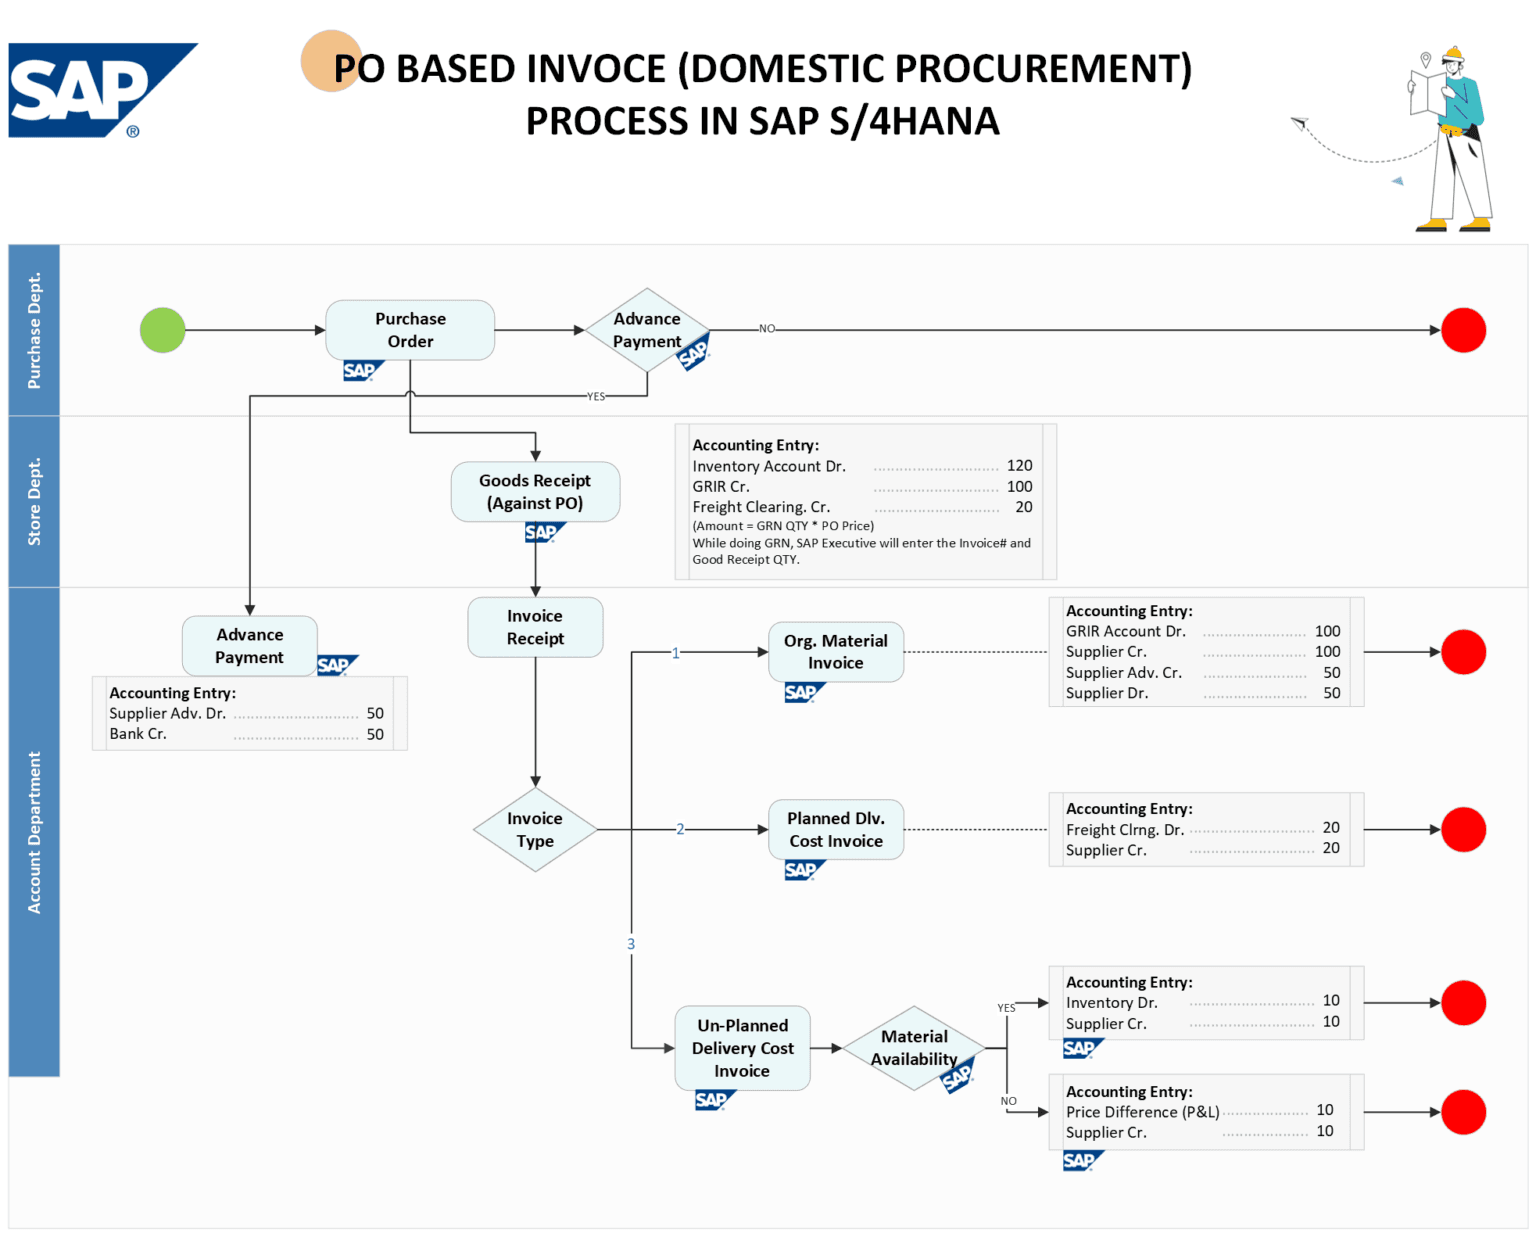This screenshot has height=1237, width=1536.
Task: Click 'Freight Clrng. Dr.' entry line
Action: (x=1203, y=829)
